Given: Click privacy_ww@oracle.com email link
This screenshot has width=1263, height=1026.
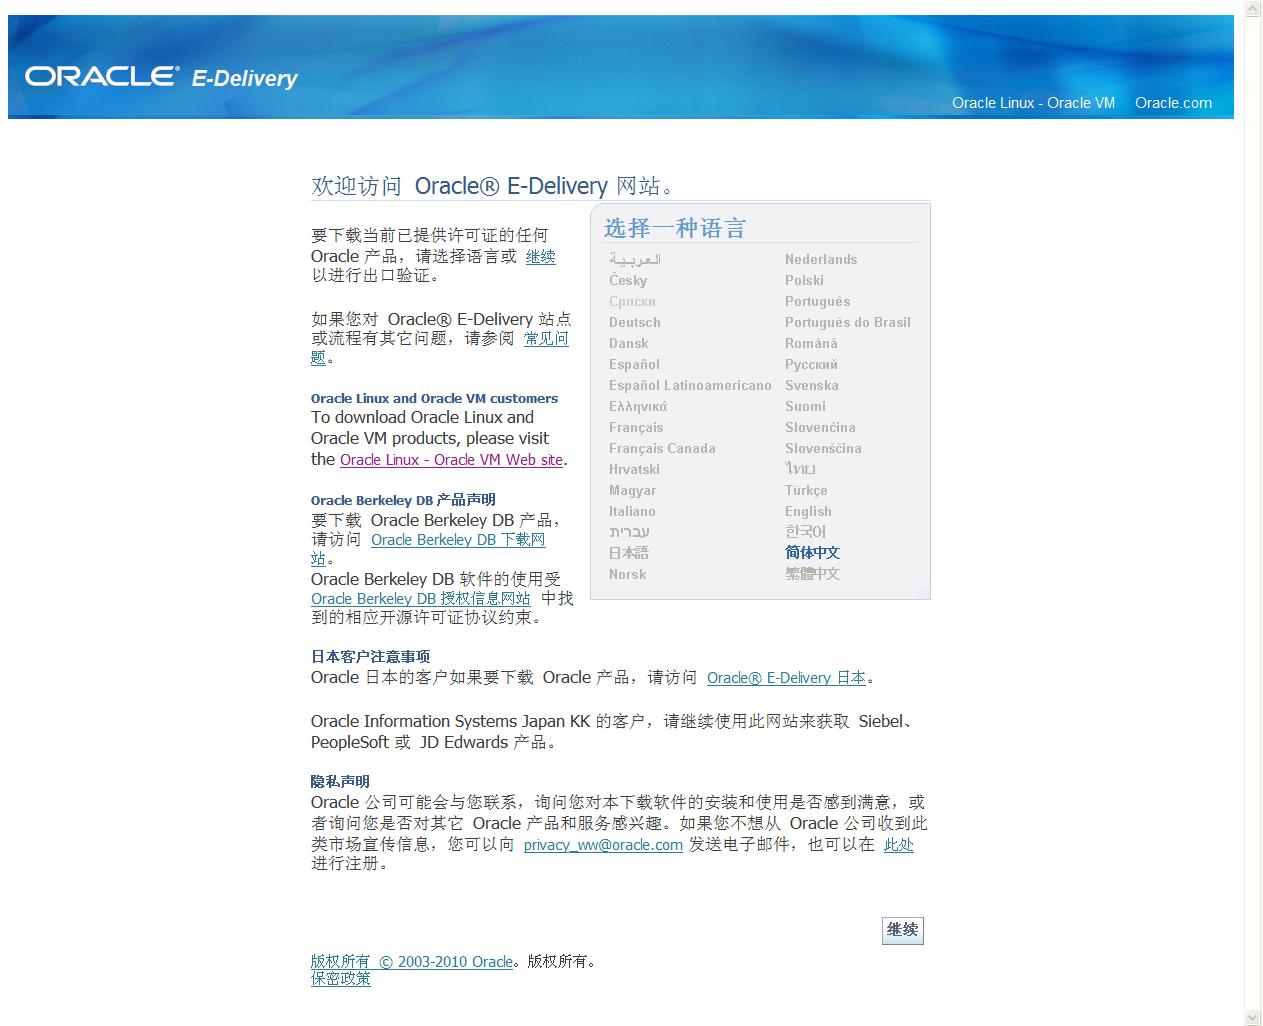Looking at the screenshot, I should (x=603, y=845).
